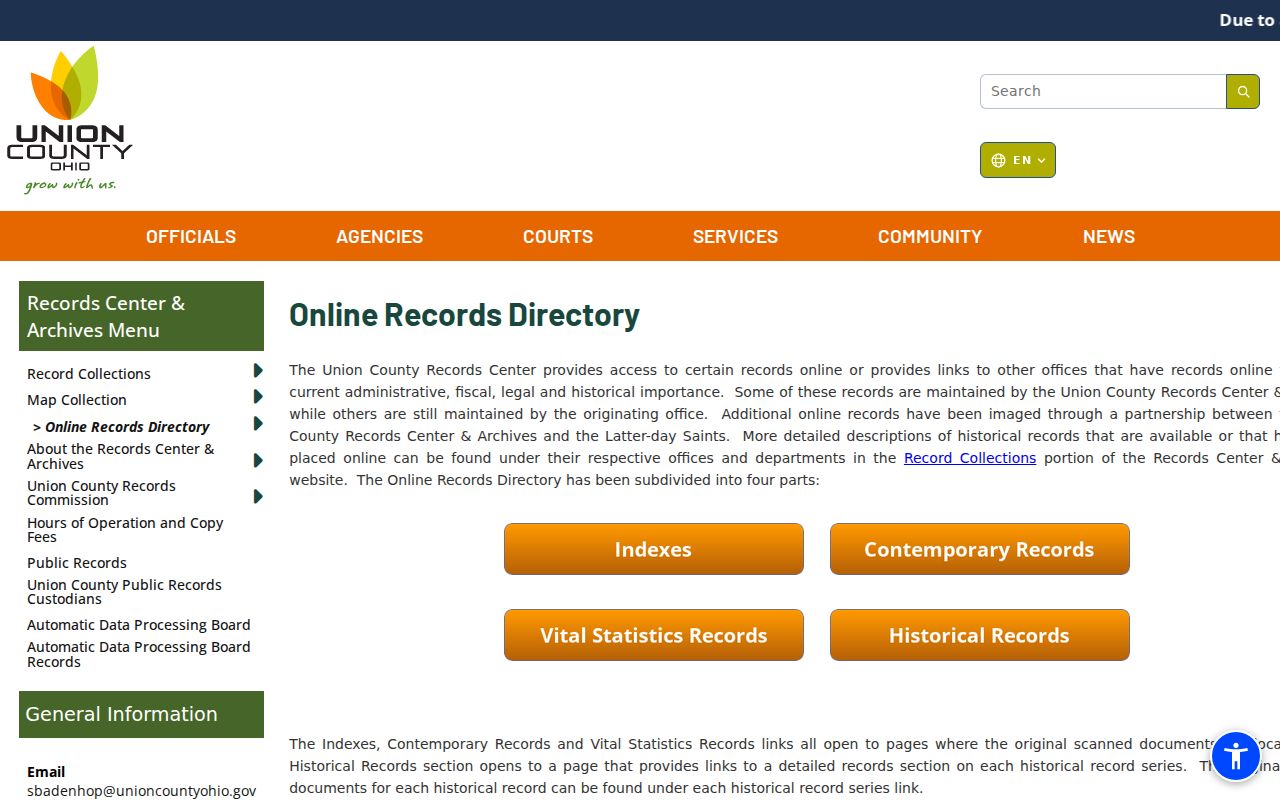Click the Records Center & Archives Menu header
The height and width of the screenshot is (800, 1280).
(141, 316)
